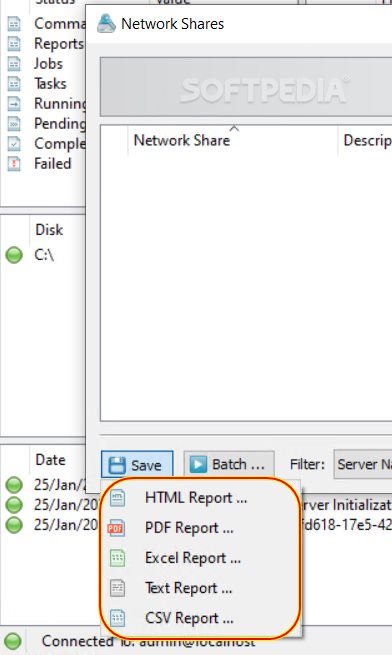Click the Tasks row icon
The image size is (392, 655).
click(x=14, y=84)
